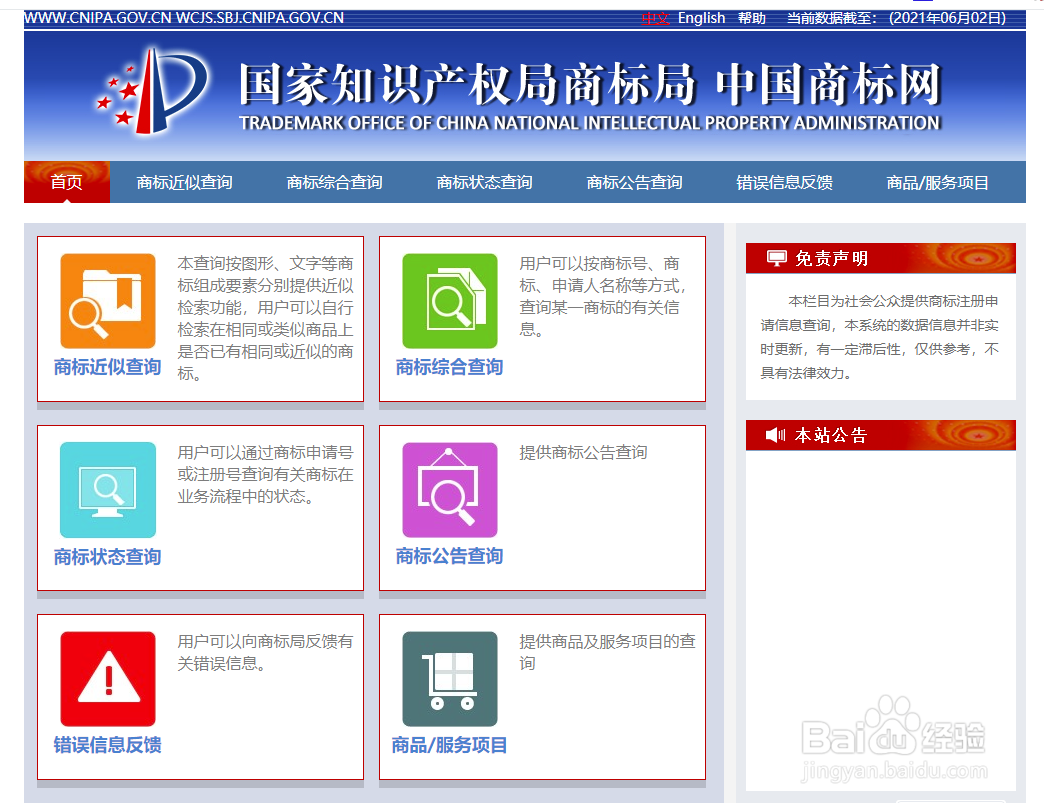Open the purple 商标公告查询 notice-board icon

pyautogui.click(x=450, y=490)
